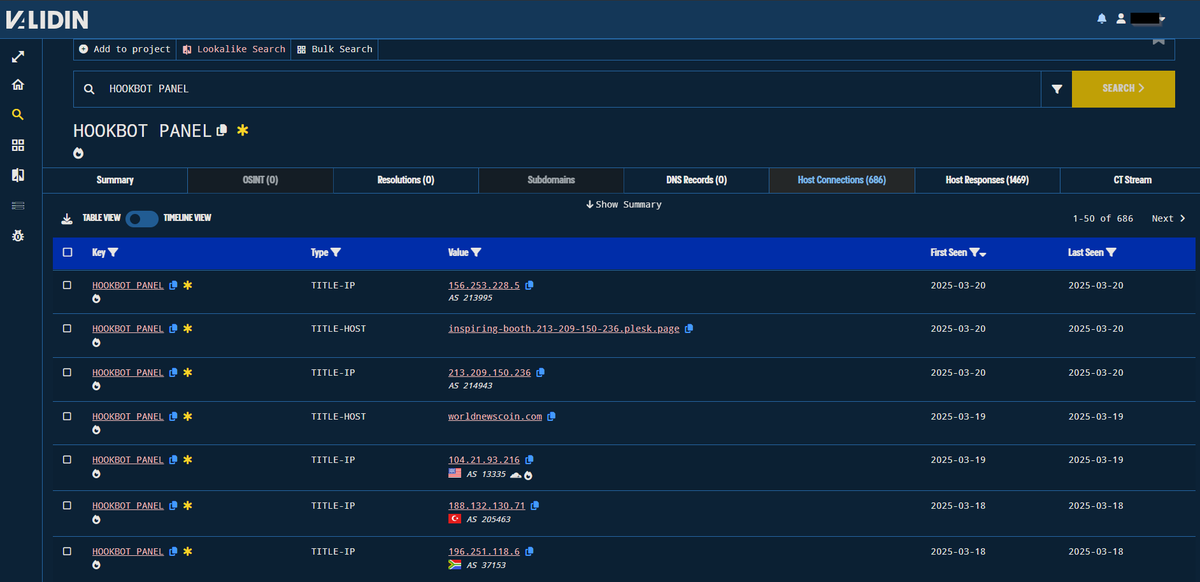Copy the IP 188.132.130.71

pyautogui.click(x=535, y=506)
